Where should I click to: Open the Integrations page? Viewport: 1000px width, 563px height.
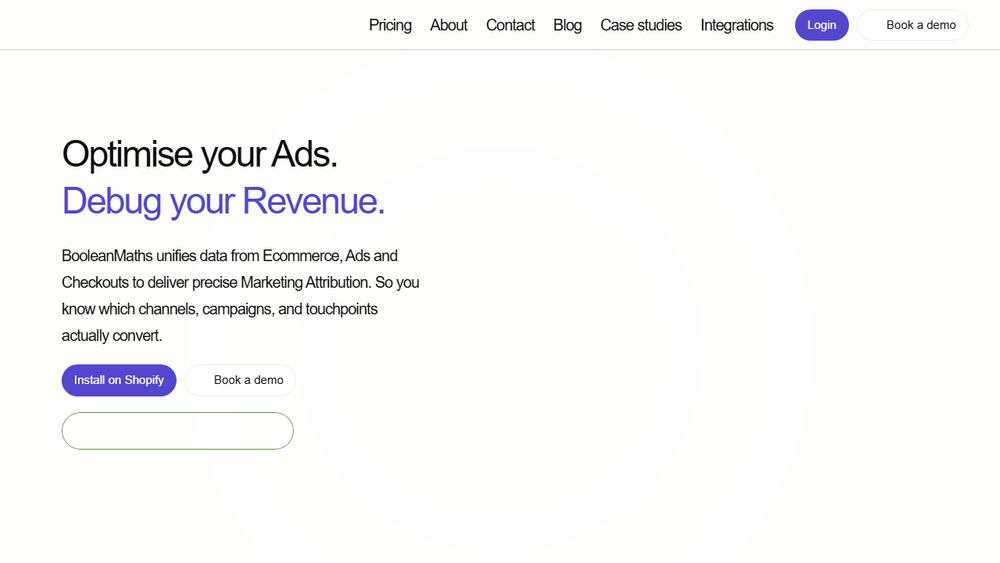click(x=737, y=25)
